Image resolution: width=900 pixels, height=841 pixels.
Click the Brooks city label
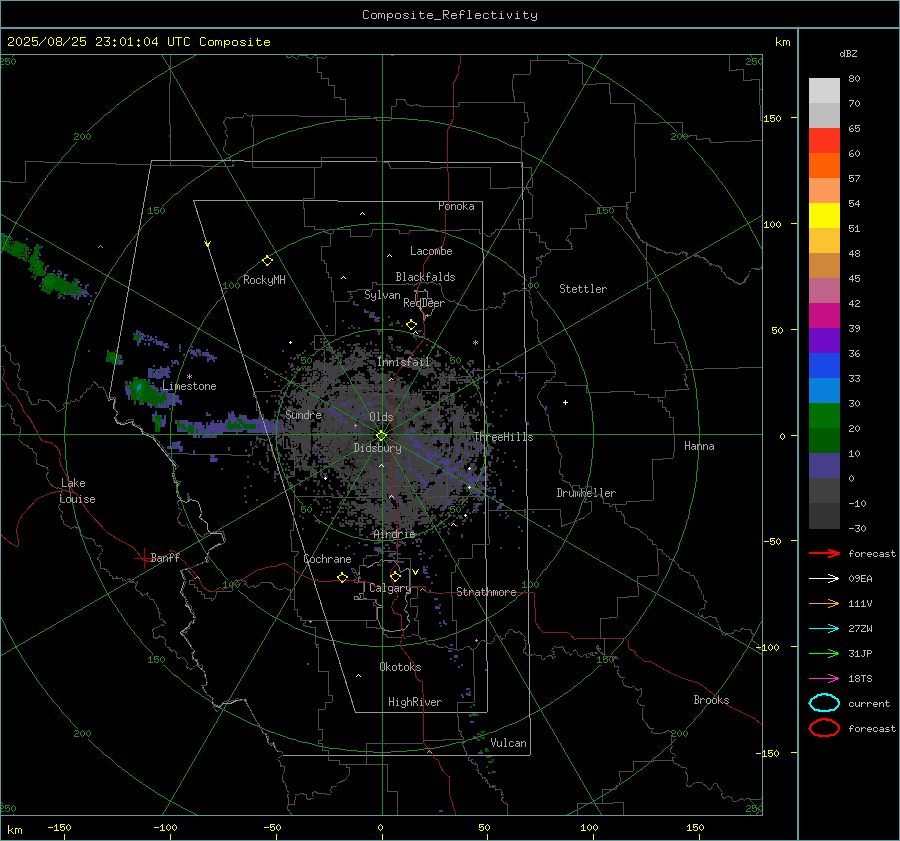(x=711, y=700)
